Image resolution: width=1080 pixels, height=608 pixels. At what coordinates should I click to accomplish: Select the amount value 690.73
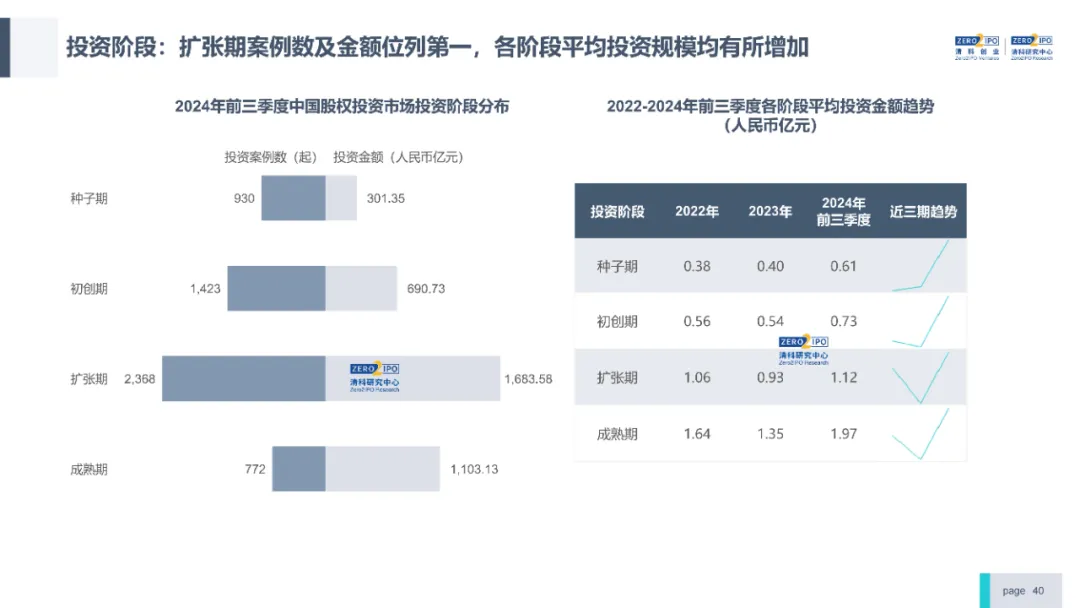(x=426, y=289)
